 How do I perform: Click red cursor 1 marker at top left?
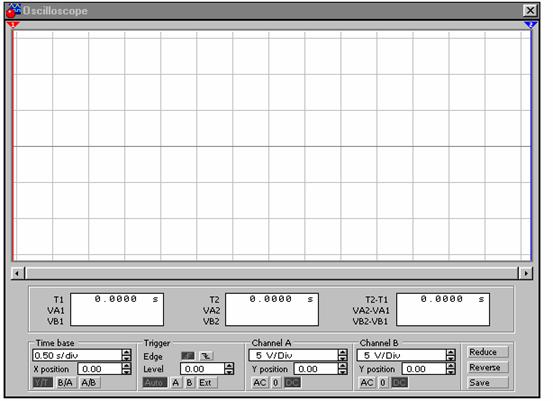13,25
